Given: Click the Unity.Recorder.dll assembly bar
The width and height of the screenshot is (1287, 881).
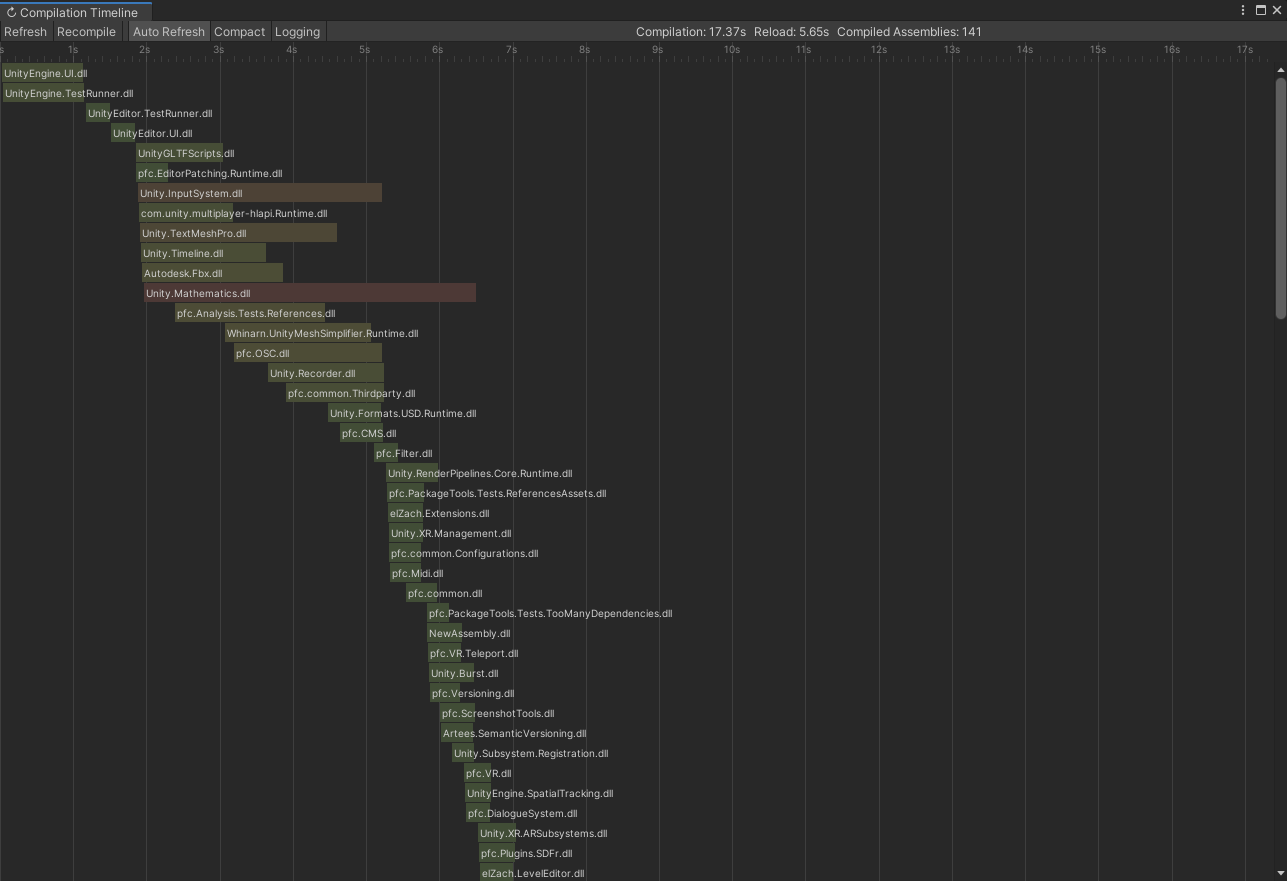Looking at the screenshot, I should 326,373.
